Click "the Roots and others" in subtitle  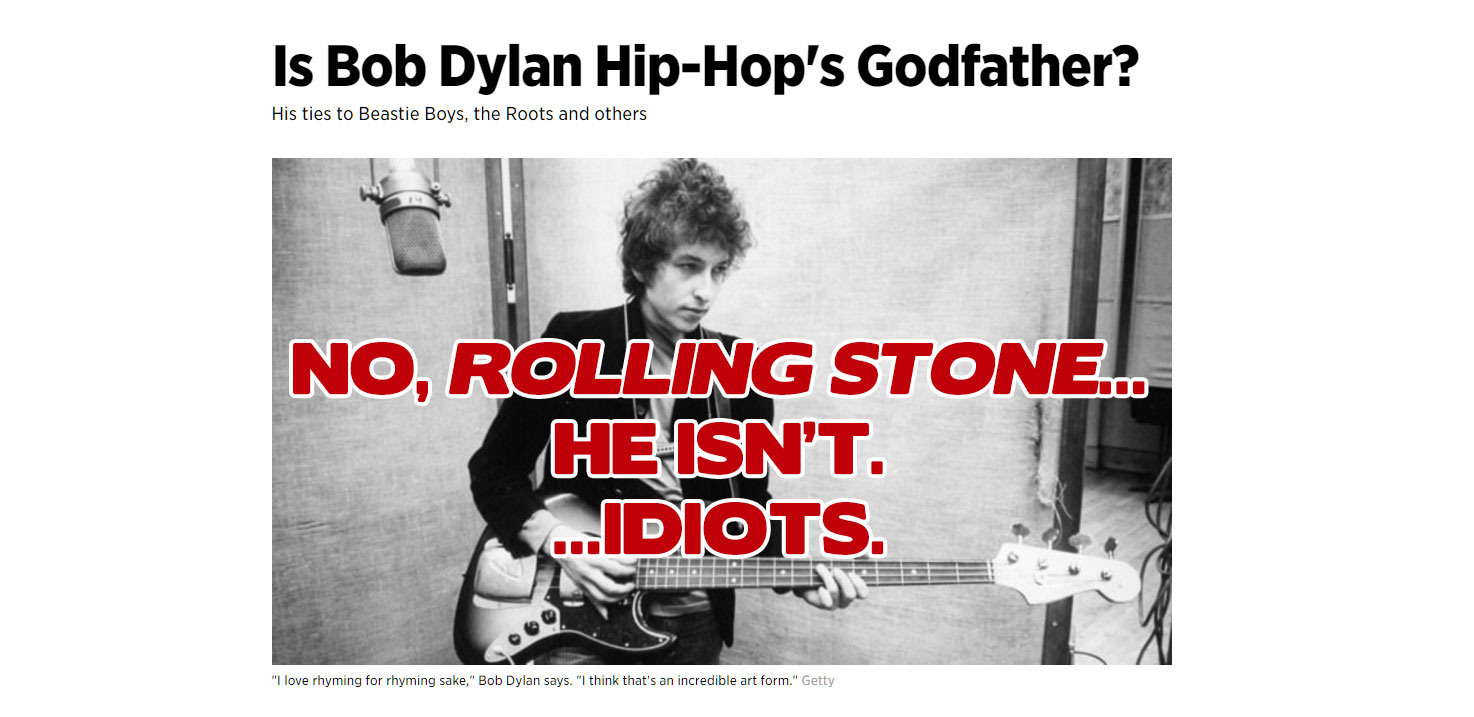click(560, 114)
